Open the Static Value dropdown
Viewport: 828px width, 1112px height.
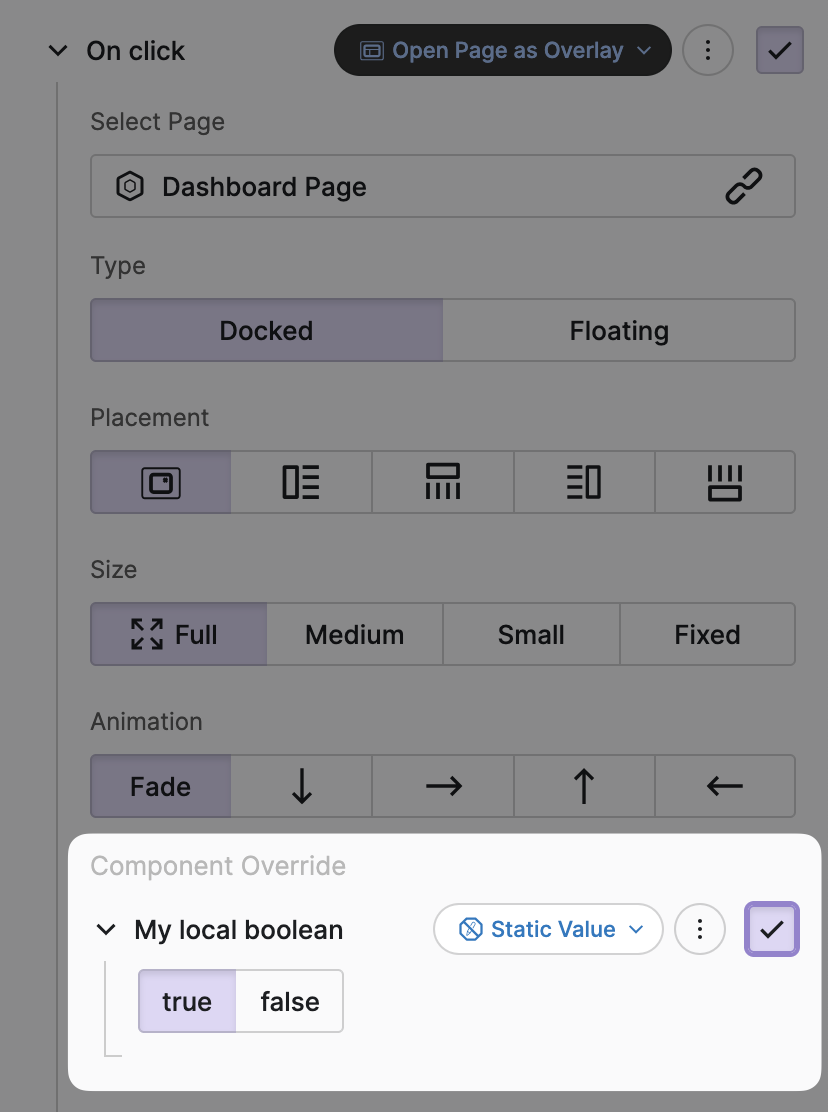(x=548, y=930)
